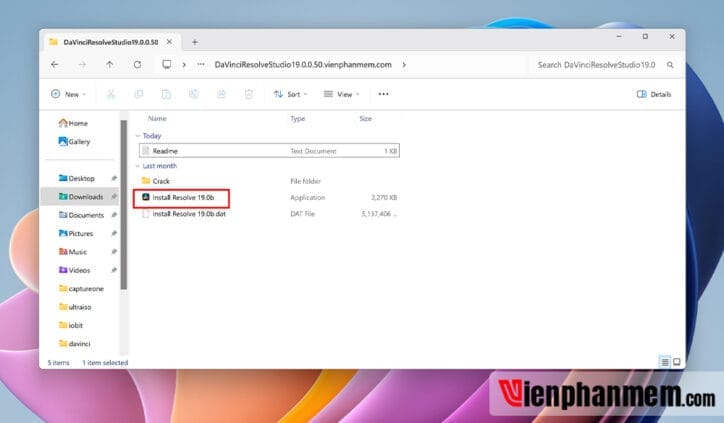Open the See more options menu

click(383, 94)
